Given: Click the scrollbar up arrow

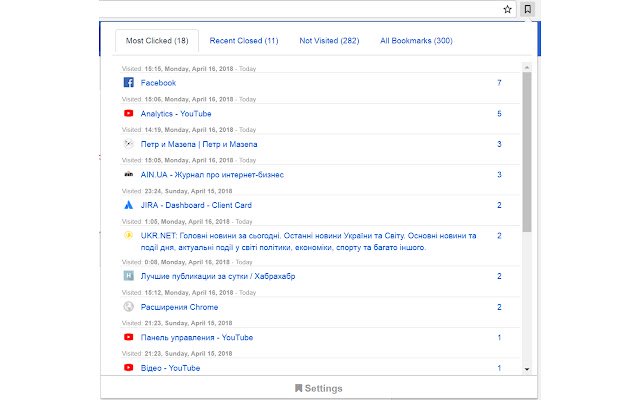Looking at the screenshot, I should [x=527, y=67].
